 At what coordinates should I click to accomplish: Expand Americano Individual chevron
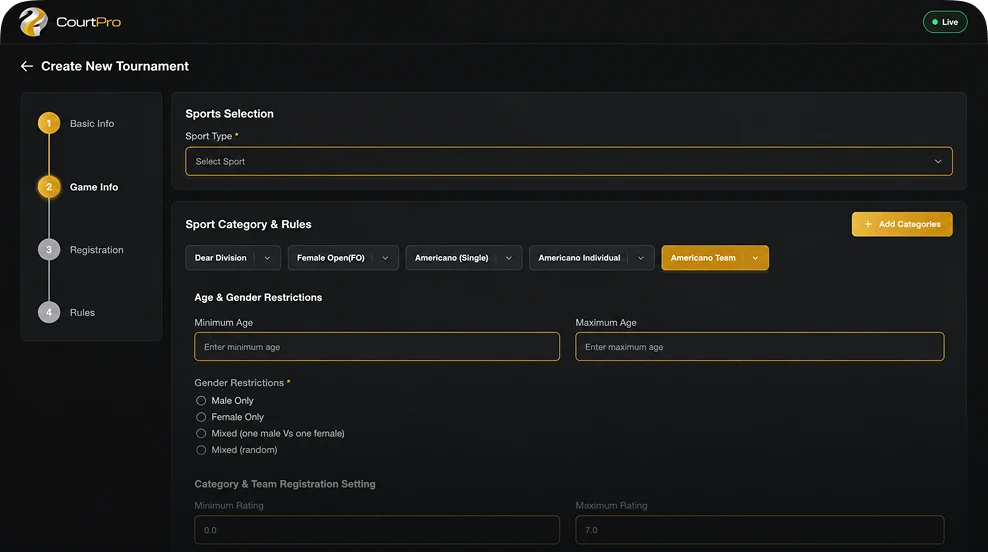pyautogui.click(x=641, y=258)
